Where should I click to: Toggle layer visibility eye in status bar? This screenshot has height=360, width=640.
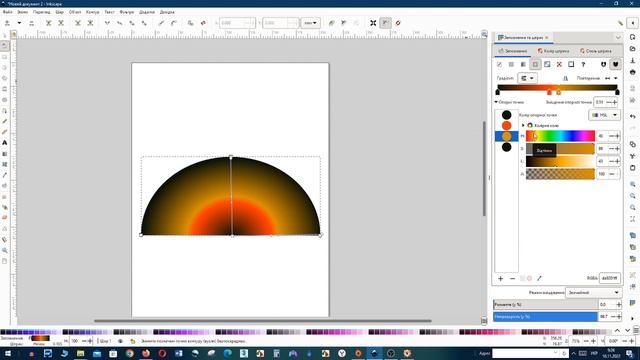pos(120,341)
